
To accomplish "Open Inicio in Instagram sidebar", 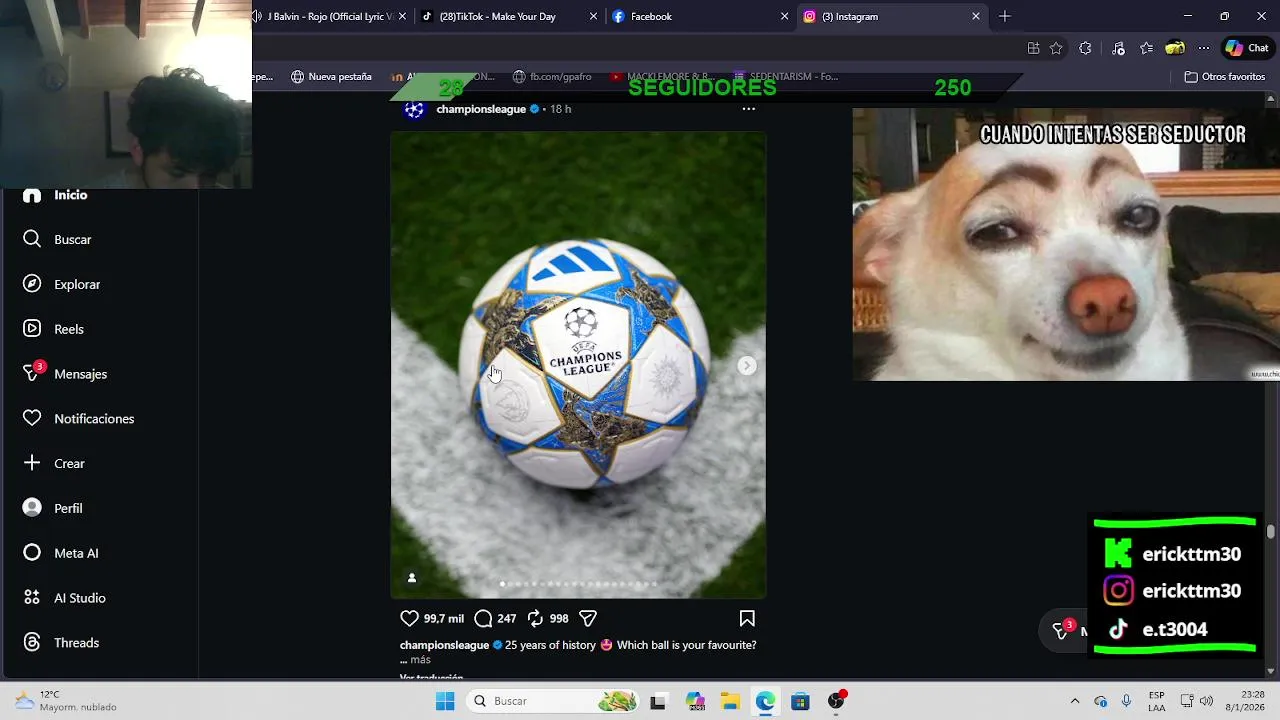I will click(55, 195).
